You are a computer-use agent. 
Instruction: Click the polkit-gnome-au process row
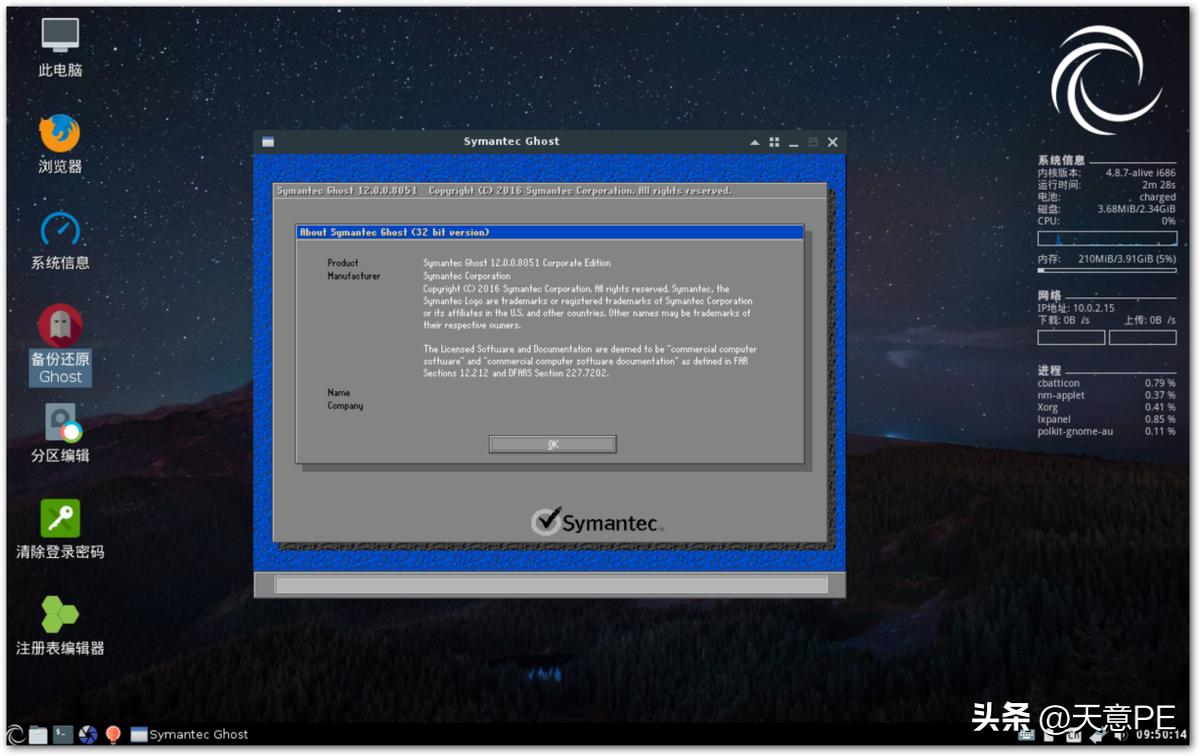point(1106,431)
